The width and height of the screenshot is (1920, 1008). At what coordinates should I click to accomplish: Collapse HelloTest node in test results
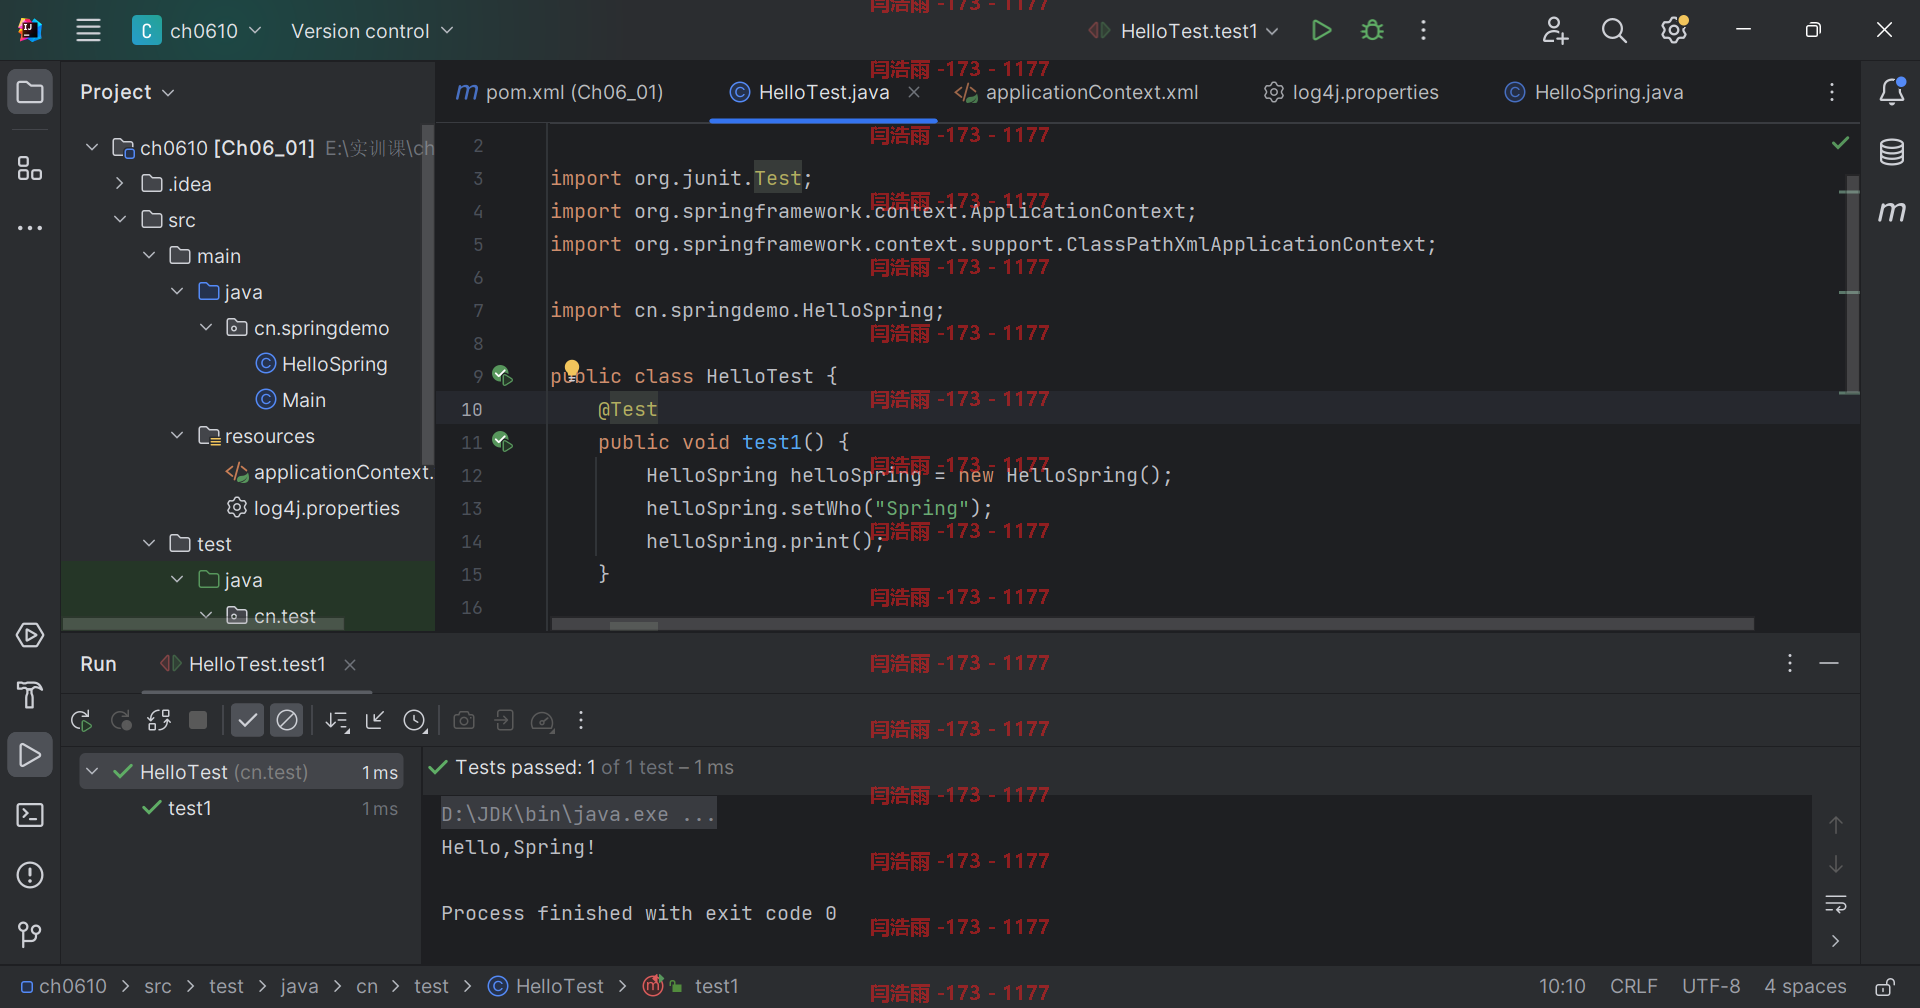click(93, 772)
